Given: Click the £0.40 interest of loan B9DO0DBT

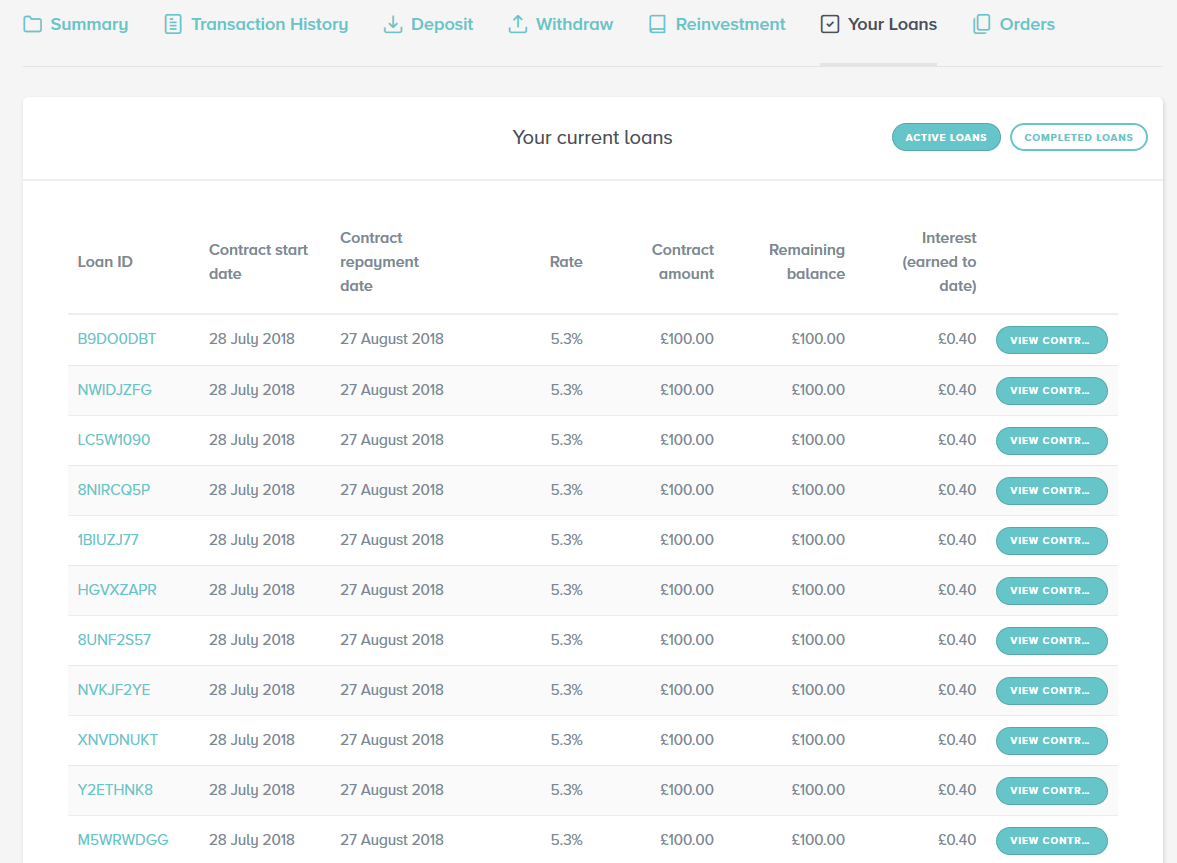Looking at the screenshot, I should click(x=957, y=339).
